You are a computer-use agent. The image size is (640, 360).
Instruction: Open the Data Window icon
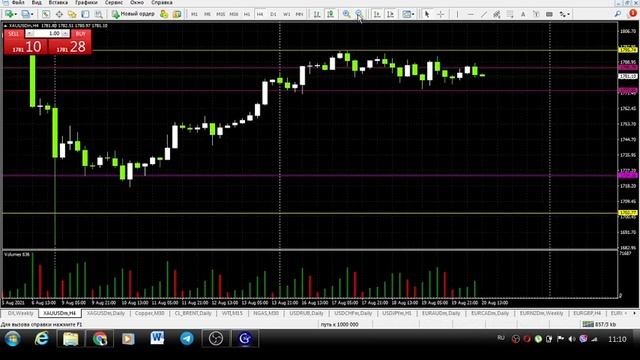(59, 14)
